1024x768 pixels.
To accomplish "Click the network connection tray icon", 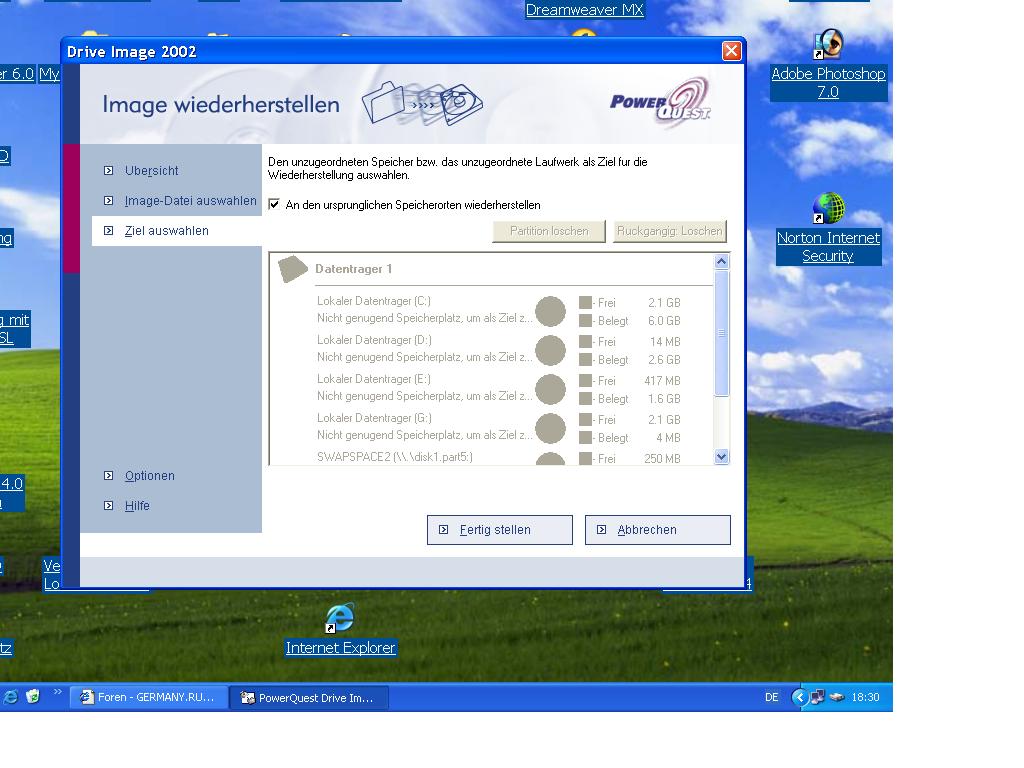I will (818, 697).
